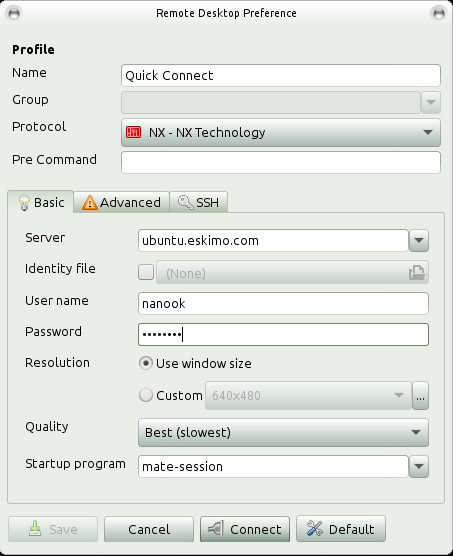Viewport: 453px width, 556px height.
Task: Open the Quality dropdown showing Best (slowest)
Action: 283,433
